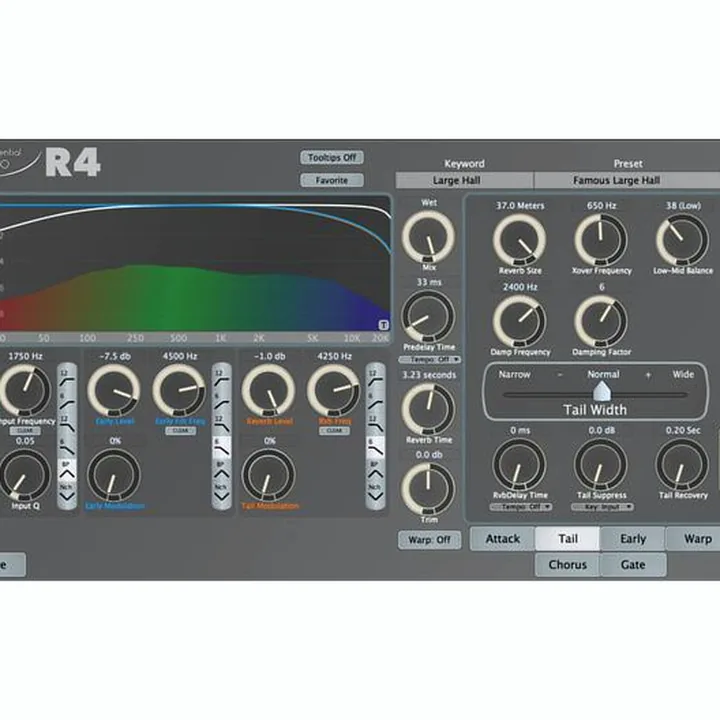Image resolution: width=720 pixels, height=720 pixels.
Task: Open Tempo: Off dropdown under RvbDelay Time
Action: 521,507
